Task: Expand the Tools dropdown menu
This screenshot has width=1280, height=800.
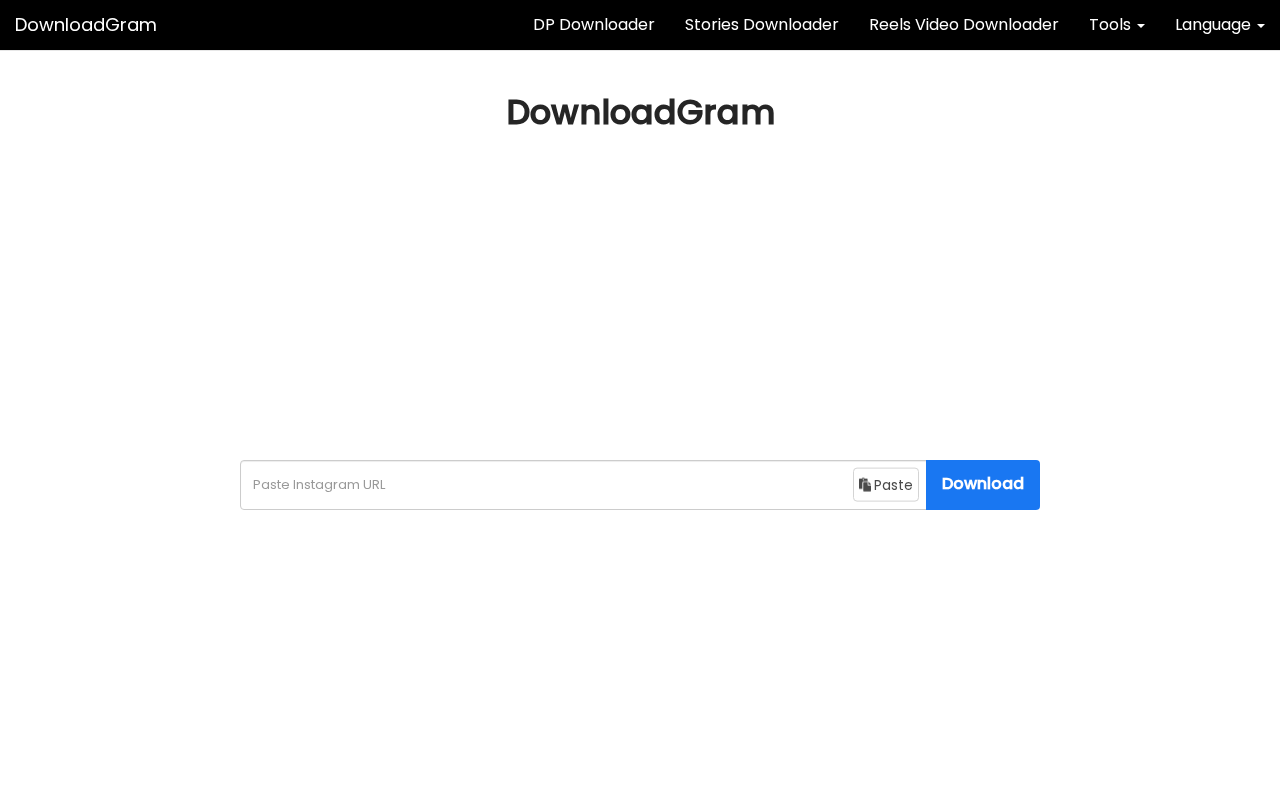Action: click(x=1117, y=25)
